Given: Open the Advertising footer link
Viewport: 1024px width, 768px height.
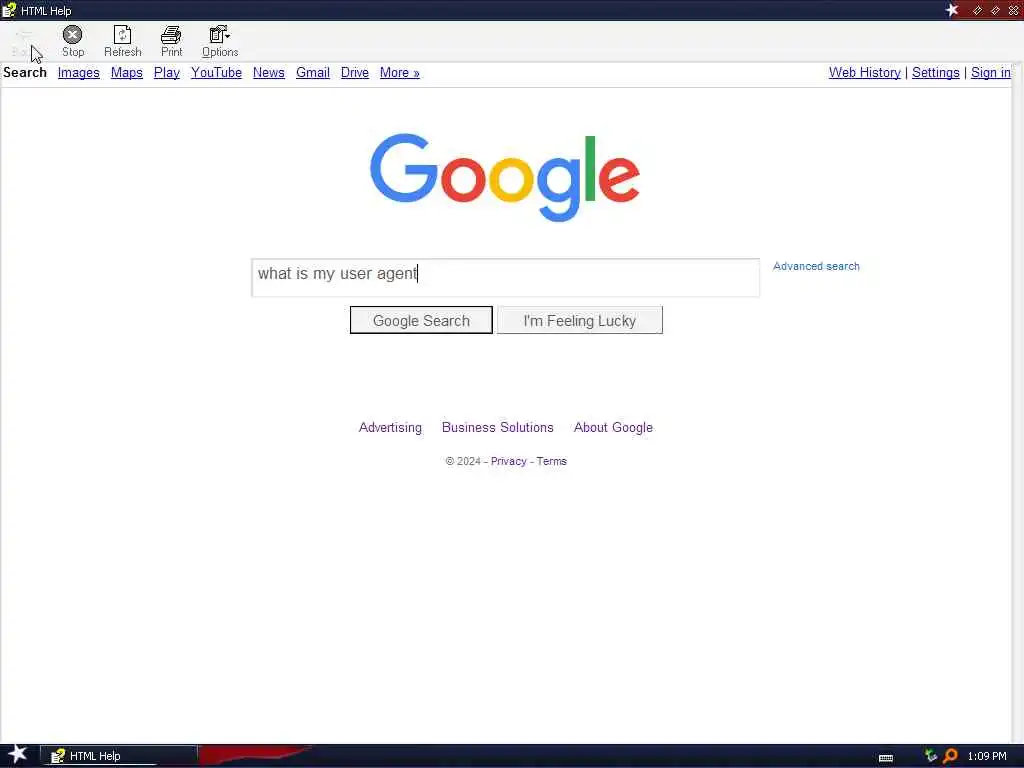Looking at the screenshot, I should [390, 427].
